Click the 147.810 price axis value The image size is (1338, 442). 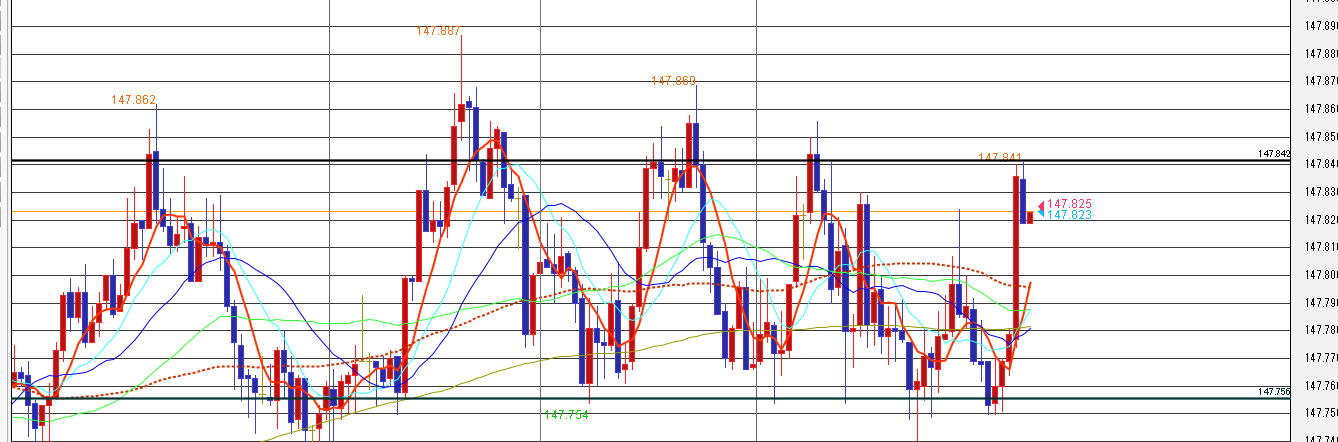pyautogui.click(x=1320, y=247)
